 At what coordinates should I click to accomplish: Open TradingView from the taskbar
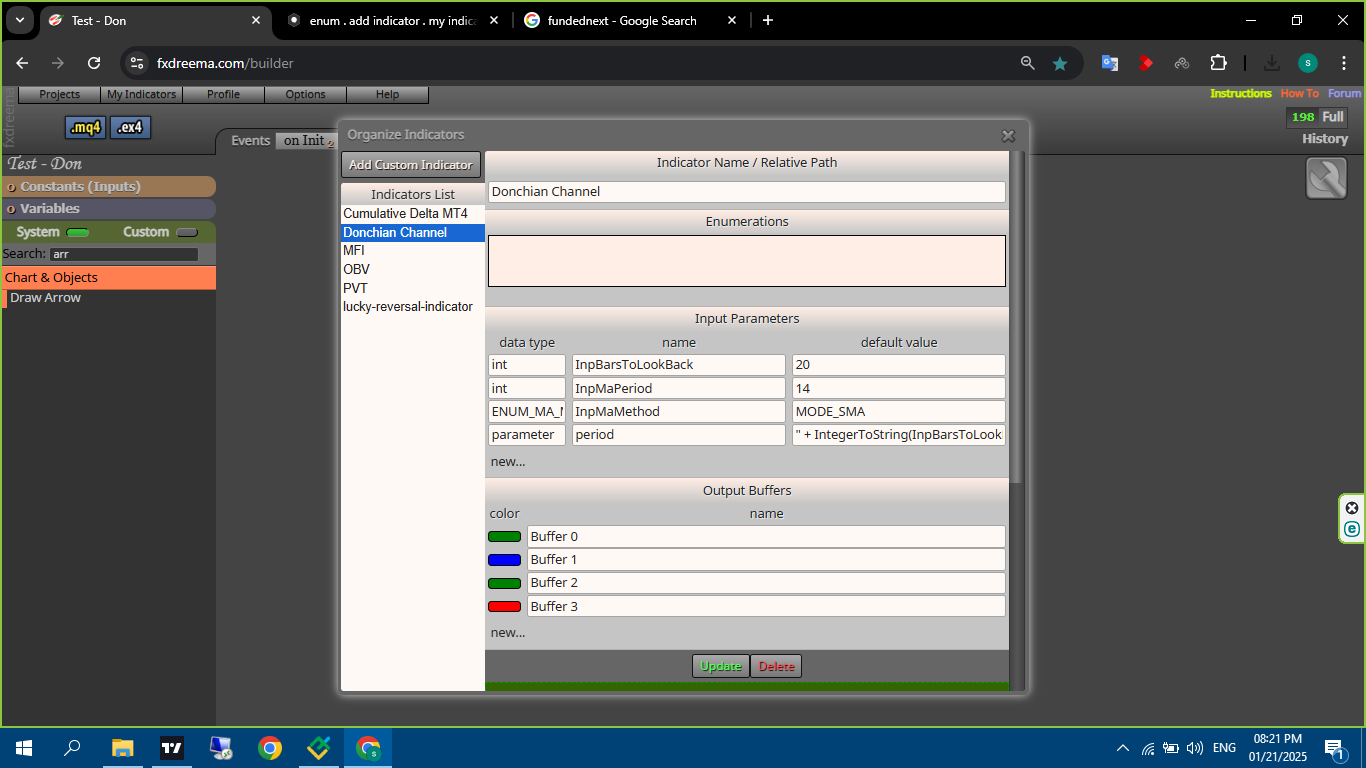tap(172, 748)
